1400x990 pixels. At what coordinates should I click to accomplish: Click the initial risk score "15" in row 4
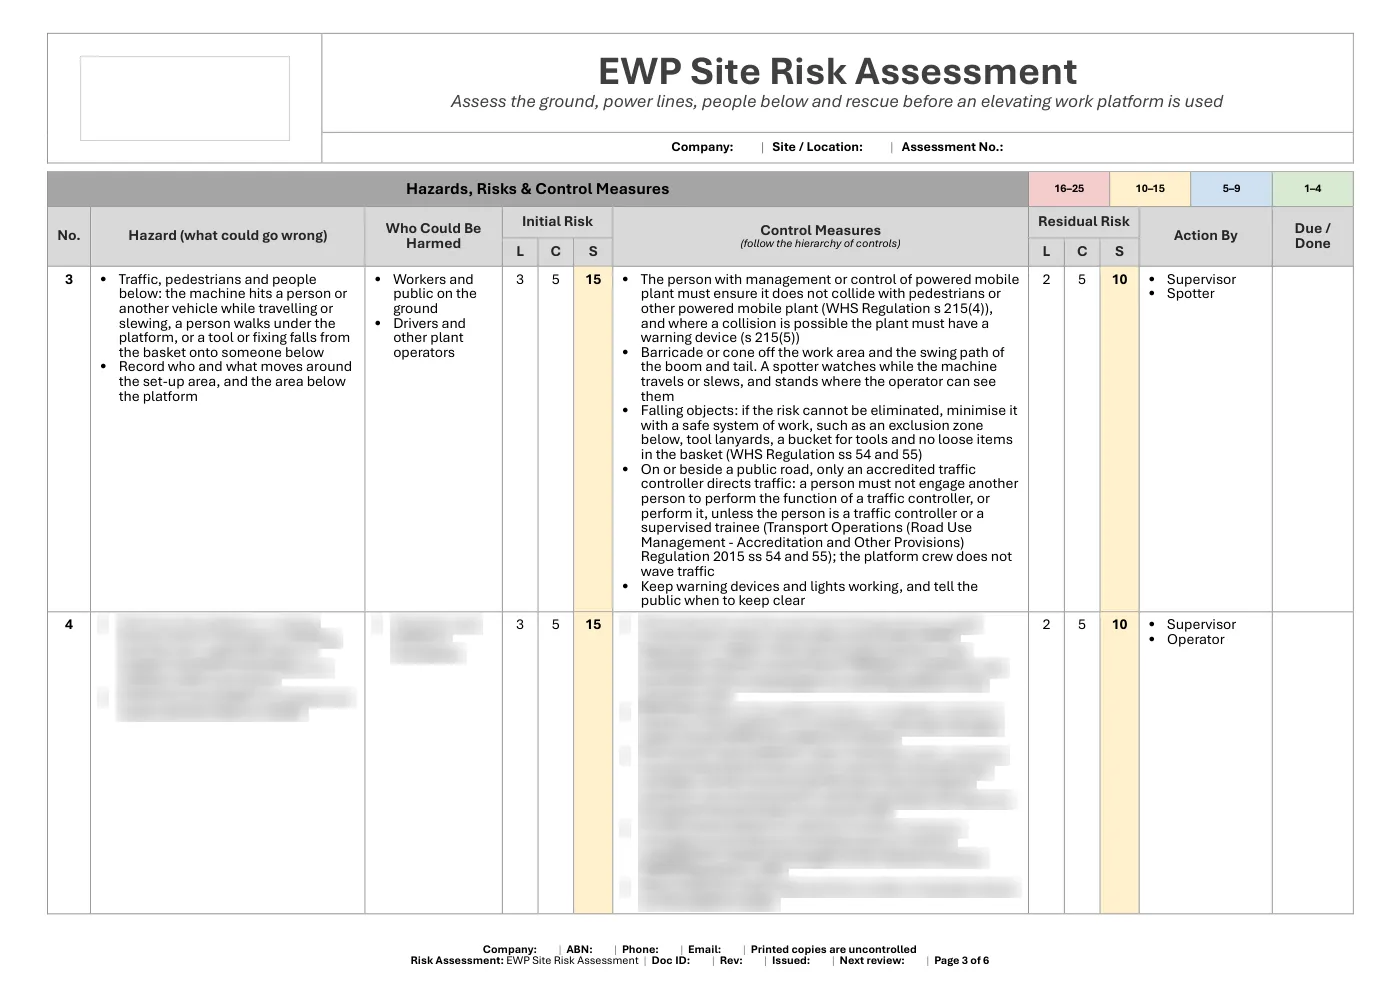(593, 625)
